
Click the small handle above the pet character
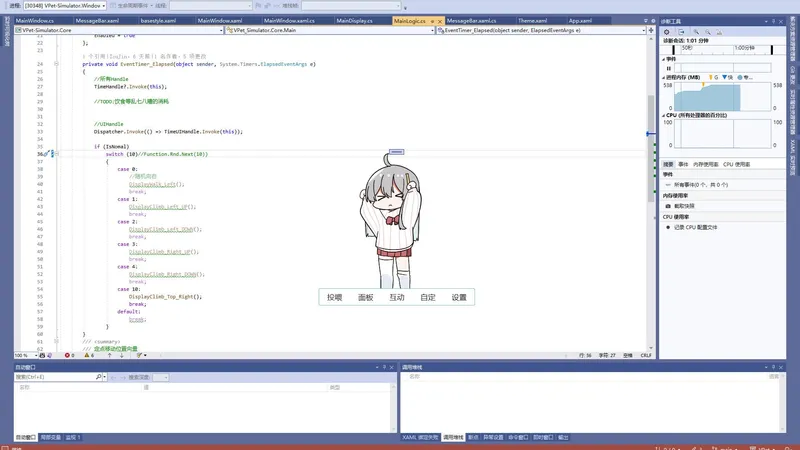point(396,152)
